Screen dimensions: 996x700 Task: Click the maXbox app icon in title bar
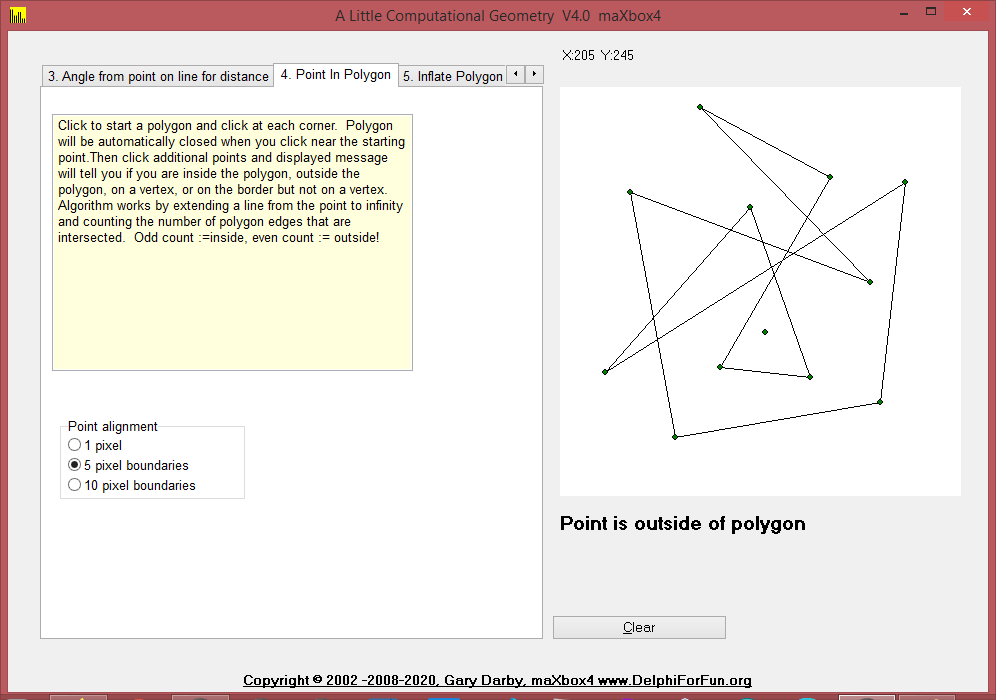(17, 15)
